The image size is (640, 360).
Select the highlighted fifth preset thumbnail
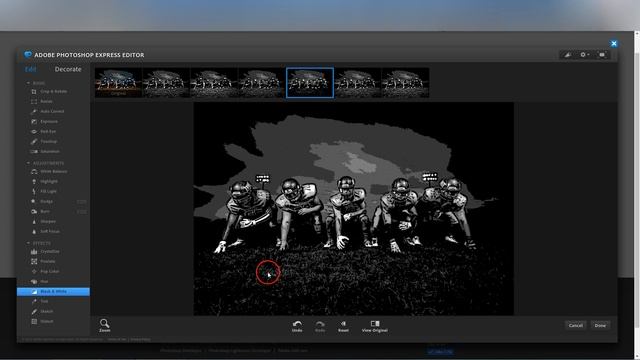click(310, 83)
